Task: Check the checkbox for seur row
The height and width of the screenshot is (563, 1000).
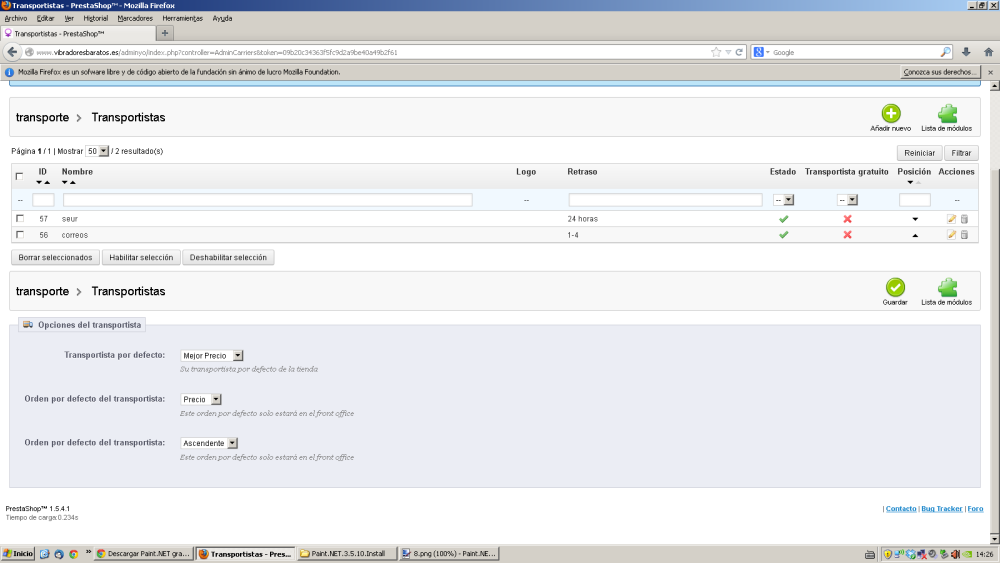Action: [x=20, y=218]
